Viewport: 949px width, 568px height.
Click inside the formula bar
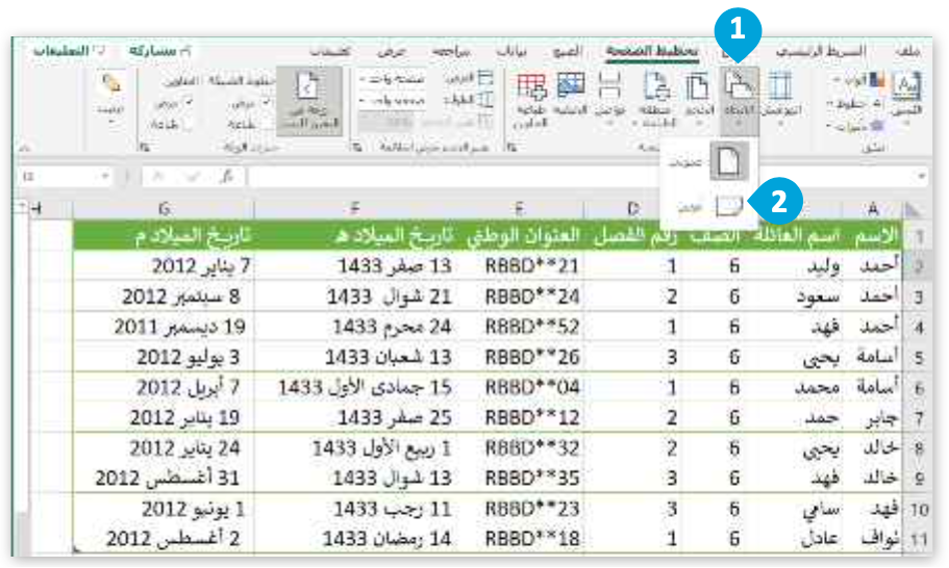coord(580,177)
